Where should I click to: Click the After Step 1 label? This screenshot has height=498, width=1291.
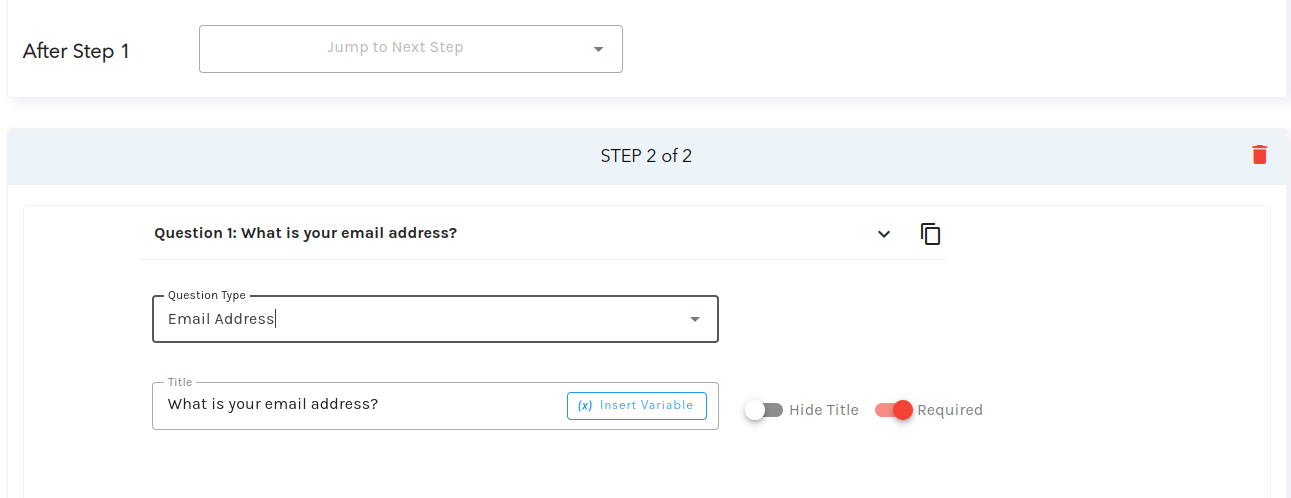pyautogui.click(x=76, y=51)
